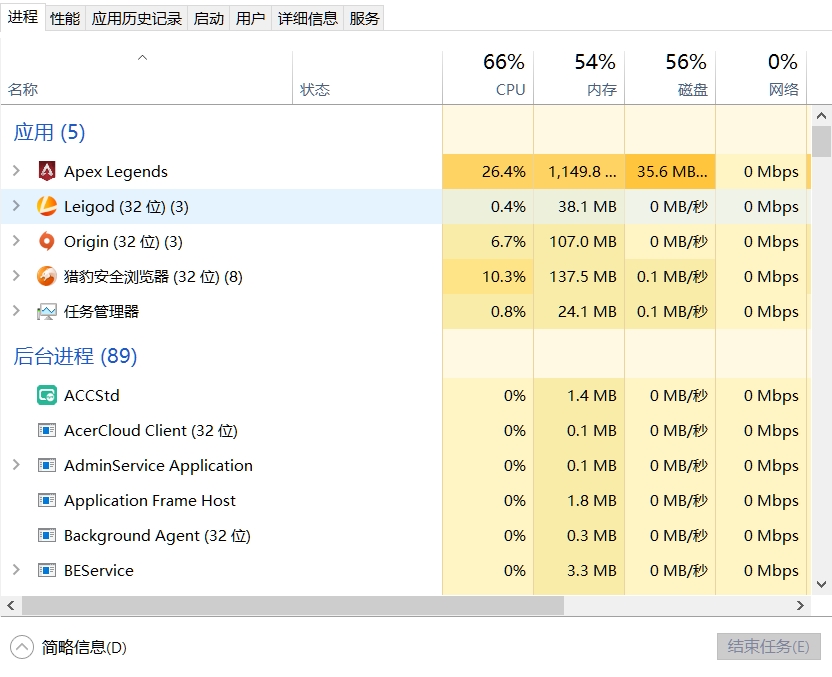832x677 pixels.
Task: Click the Origin app icon
Action: tap(46, 242)
